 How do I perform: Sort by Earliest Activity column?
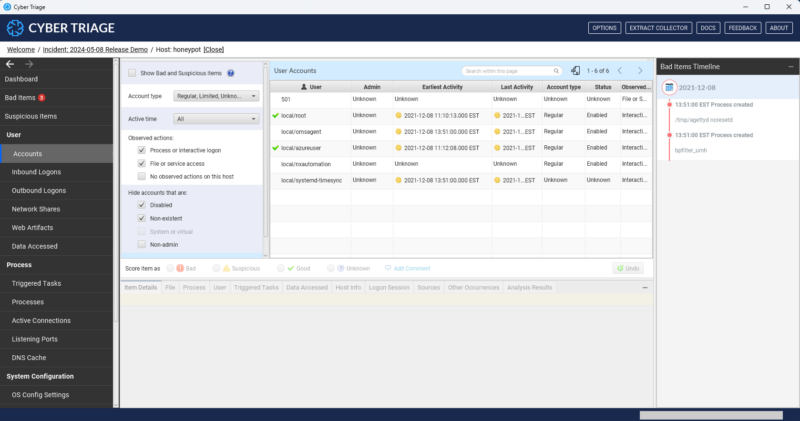(x=442, y=87)
